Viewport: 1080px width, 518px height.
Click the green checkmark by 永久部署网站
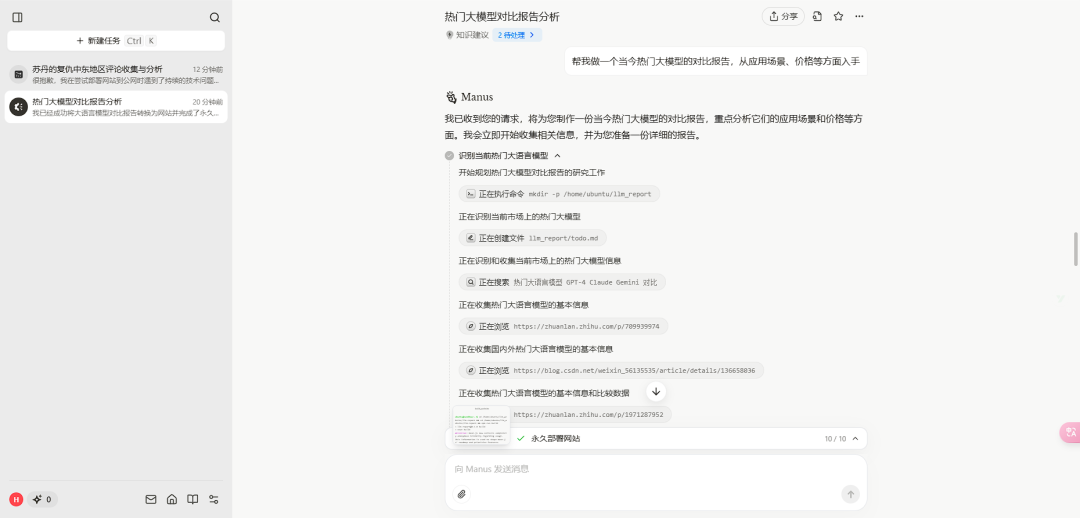(x=521, y=438)
